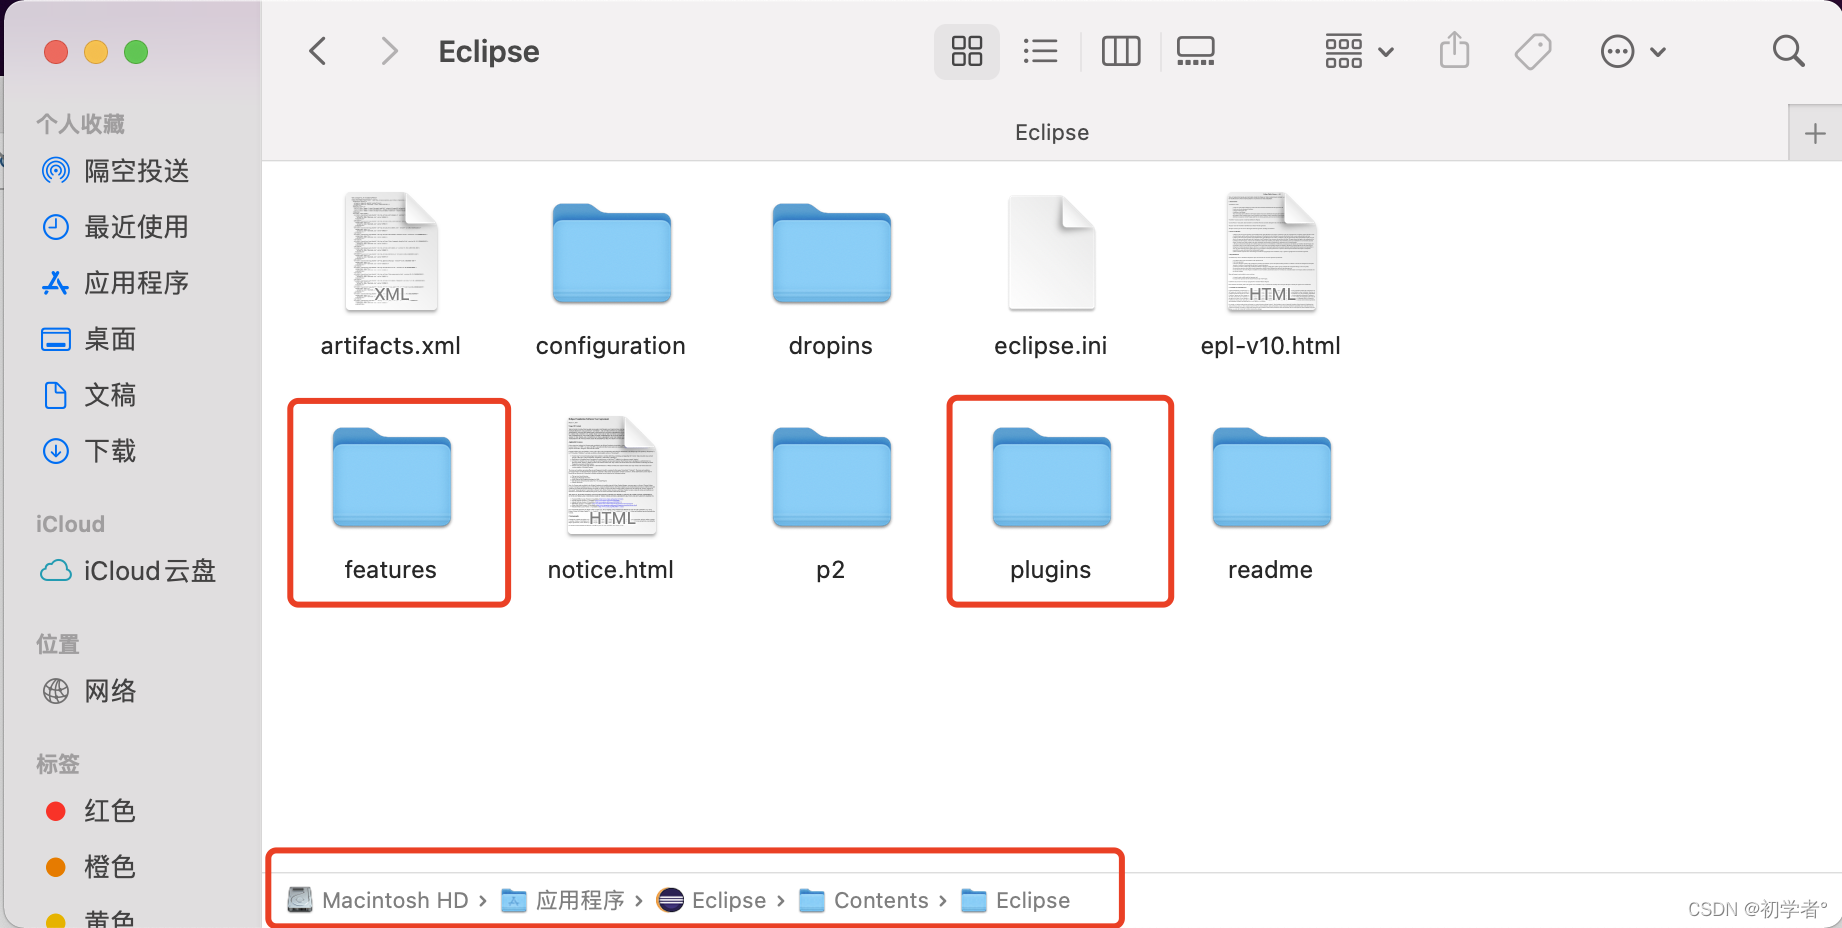Switch to gallery view
Viewport: 1842px width, 928px height.
coord(1196,51)
